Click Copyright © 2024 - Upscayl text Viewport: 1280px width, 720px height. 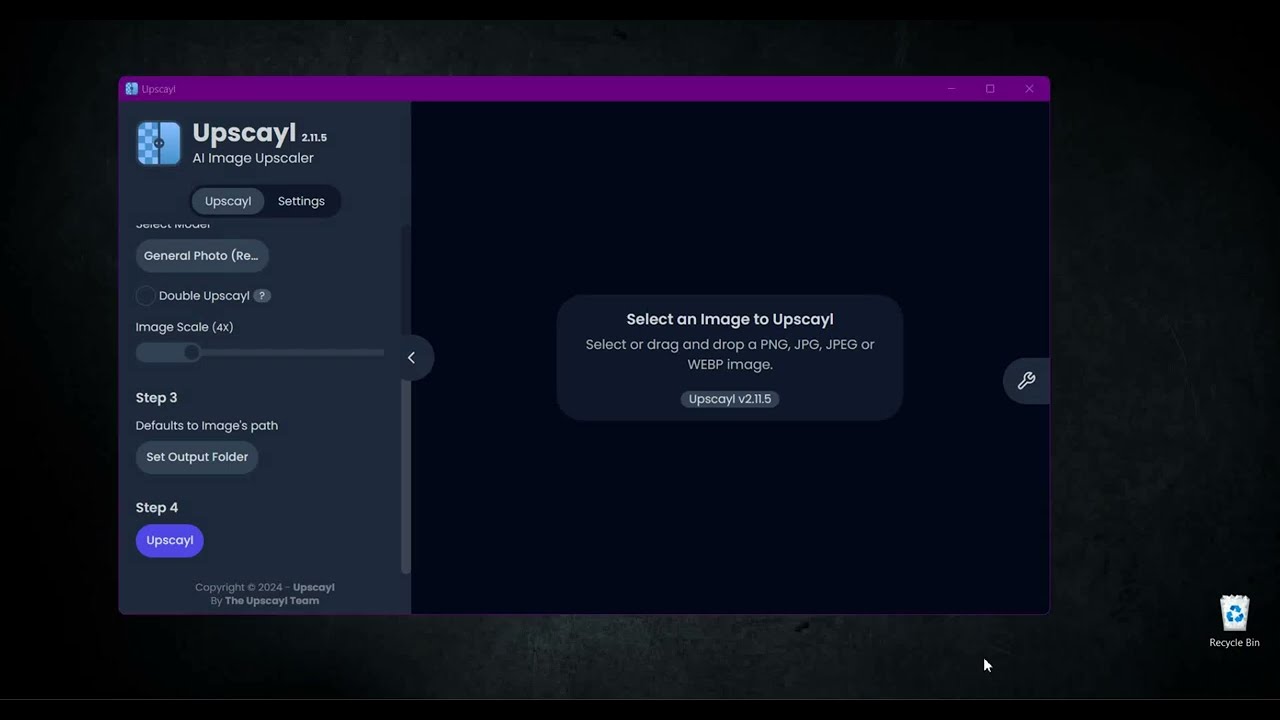265,588
